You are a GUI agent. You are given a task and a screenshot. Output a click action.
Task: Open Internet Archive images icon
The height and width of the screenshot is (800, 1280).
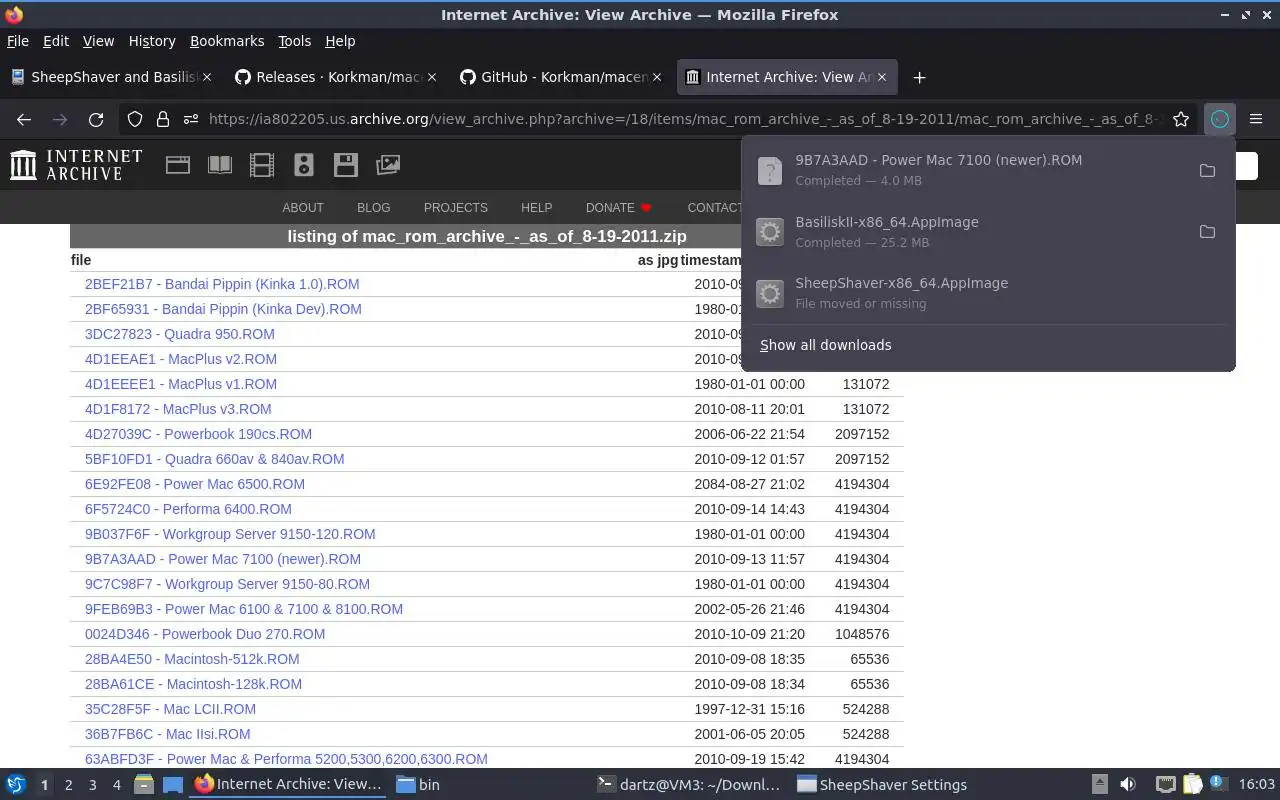(x=388, y=165)
